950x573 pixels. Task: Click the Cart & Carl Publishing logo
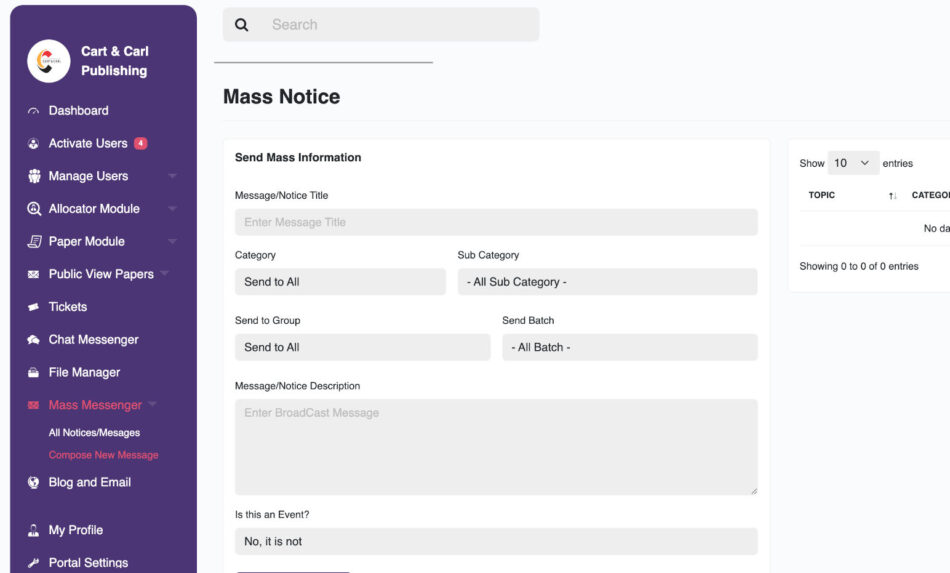48,61
